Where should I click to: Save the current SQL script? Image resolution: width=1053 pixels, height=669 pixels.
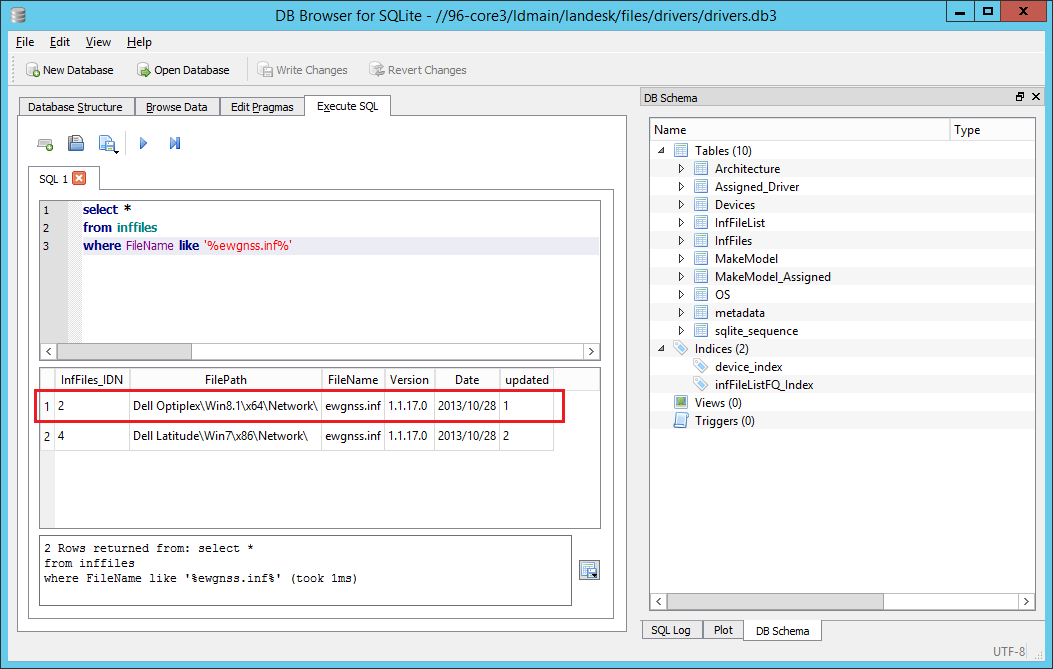tap(107, 143)
